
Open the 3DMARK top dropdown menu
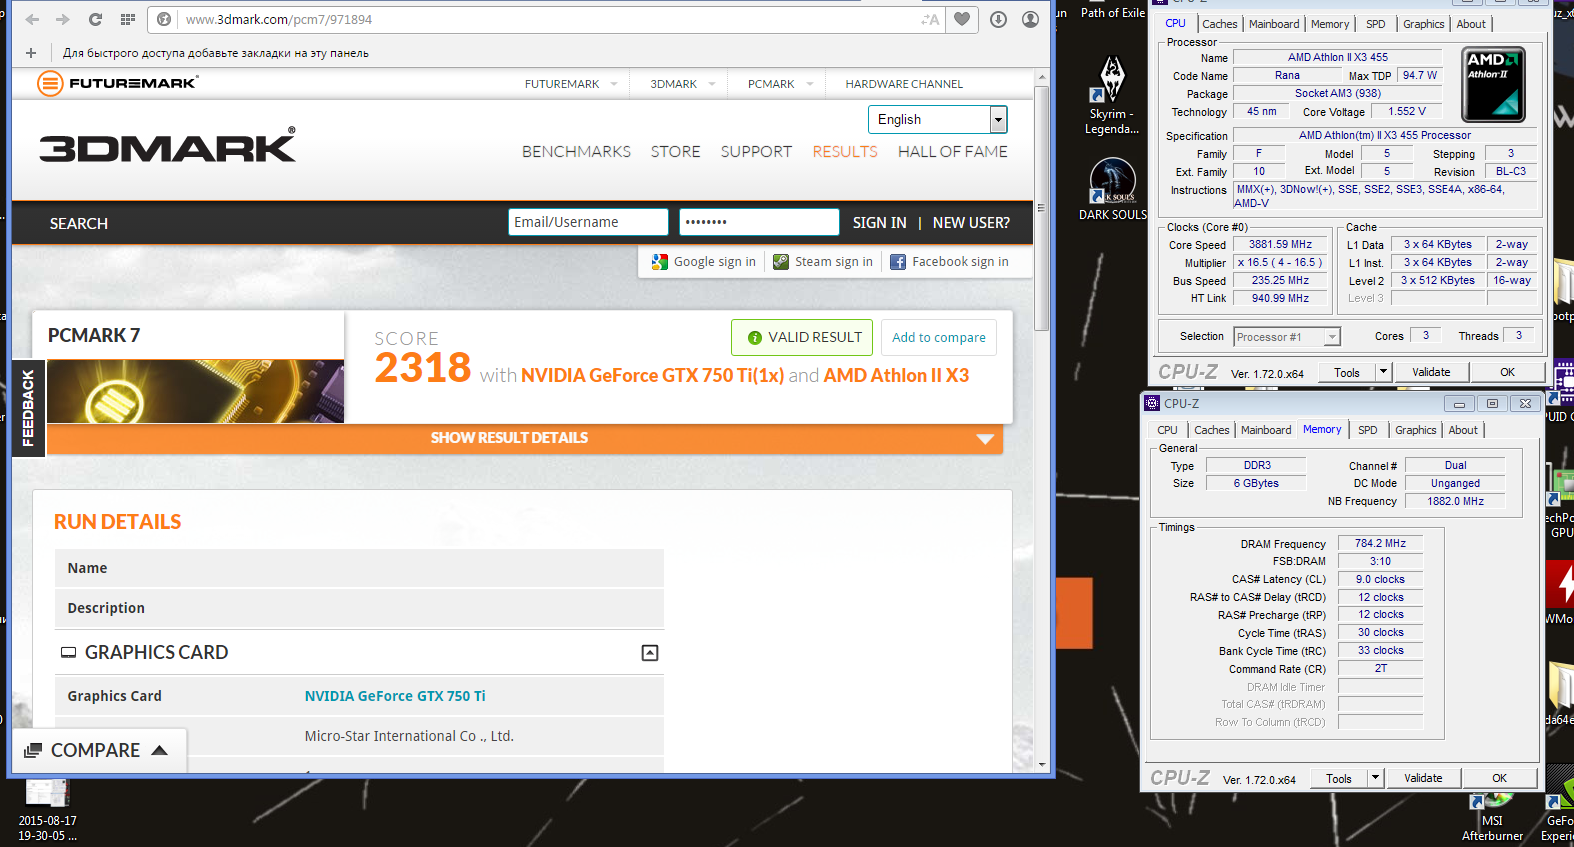coord(683,84)
